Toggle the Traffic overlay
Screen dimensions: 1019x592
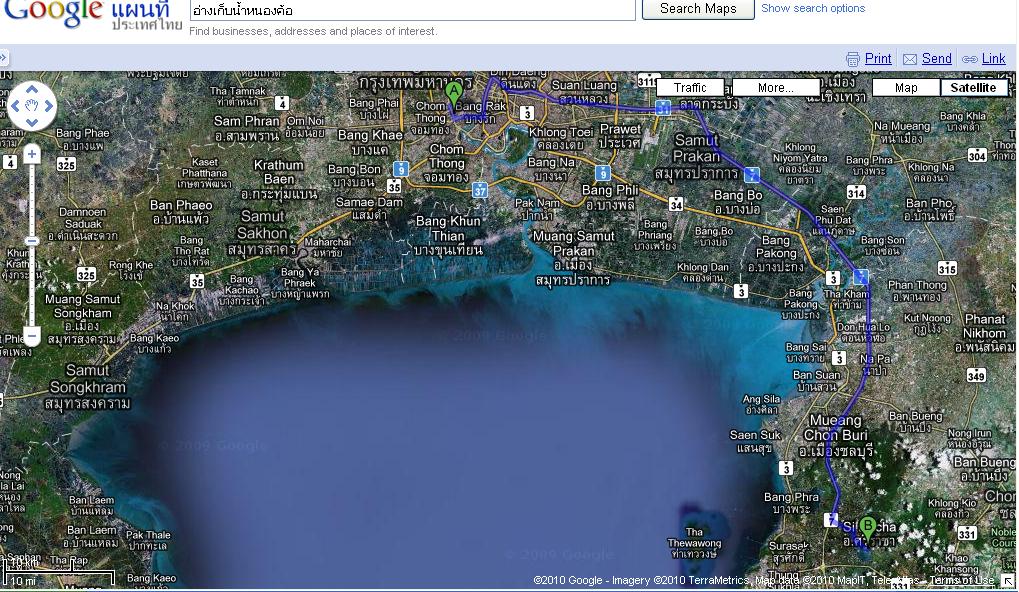point(690,88)
